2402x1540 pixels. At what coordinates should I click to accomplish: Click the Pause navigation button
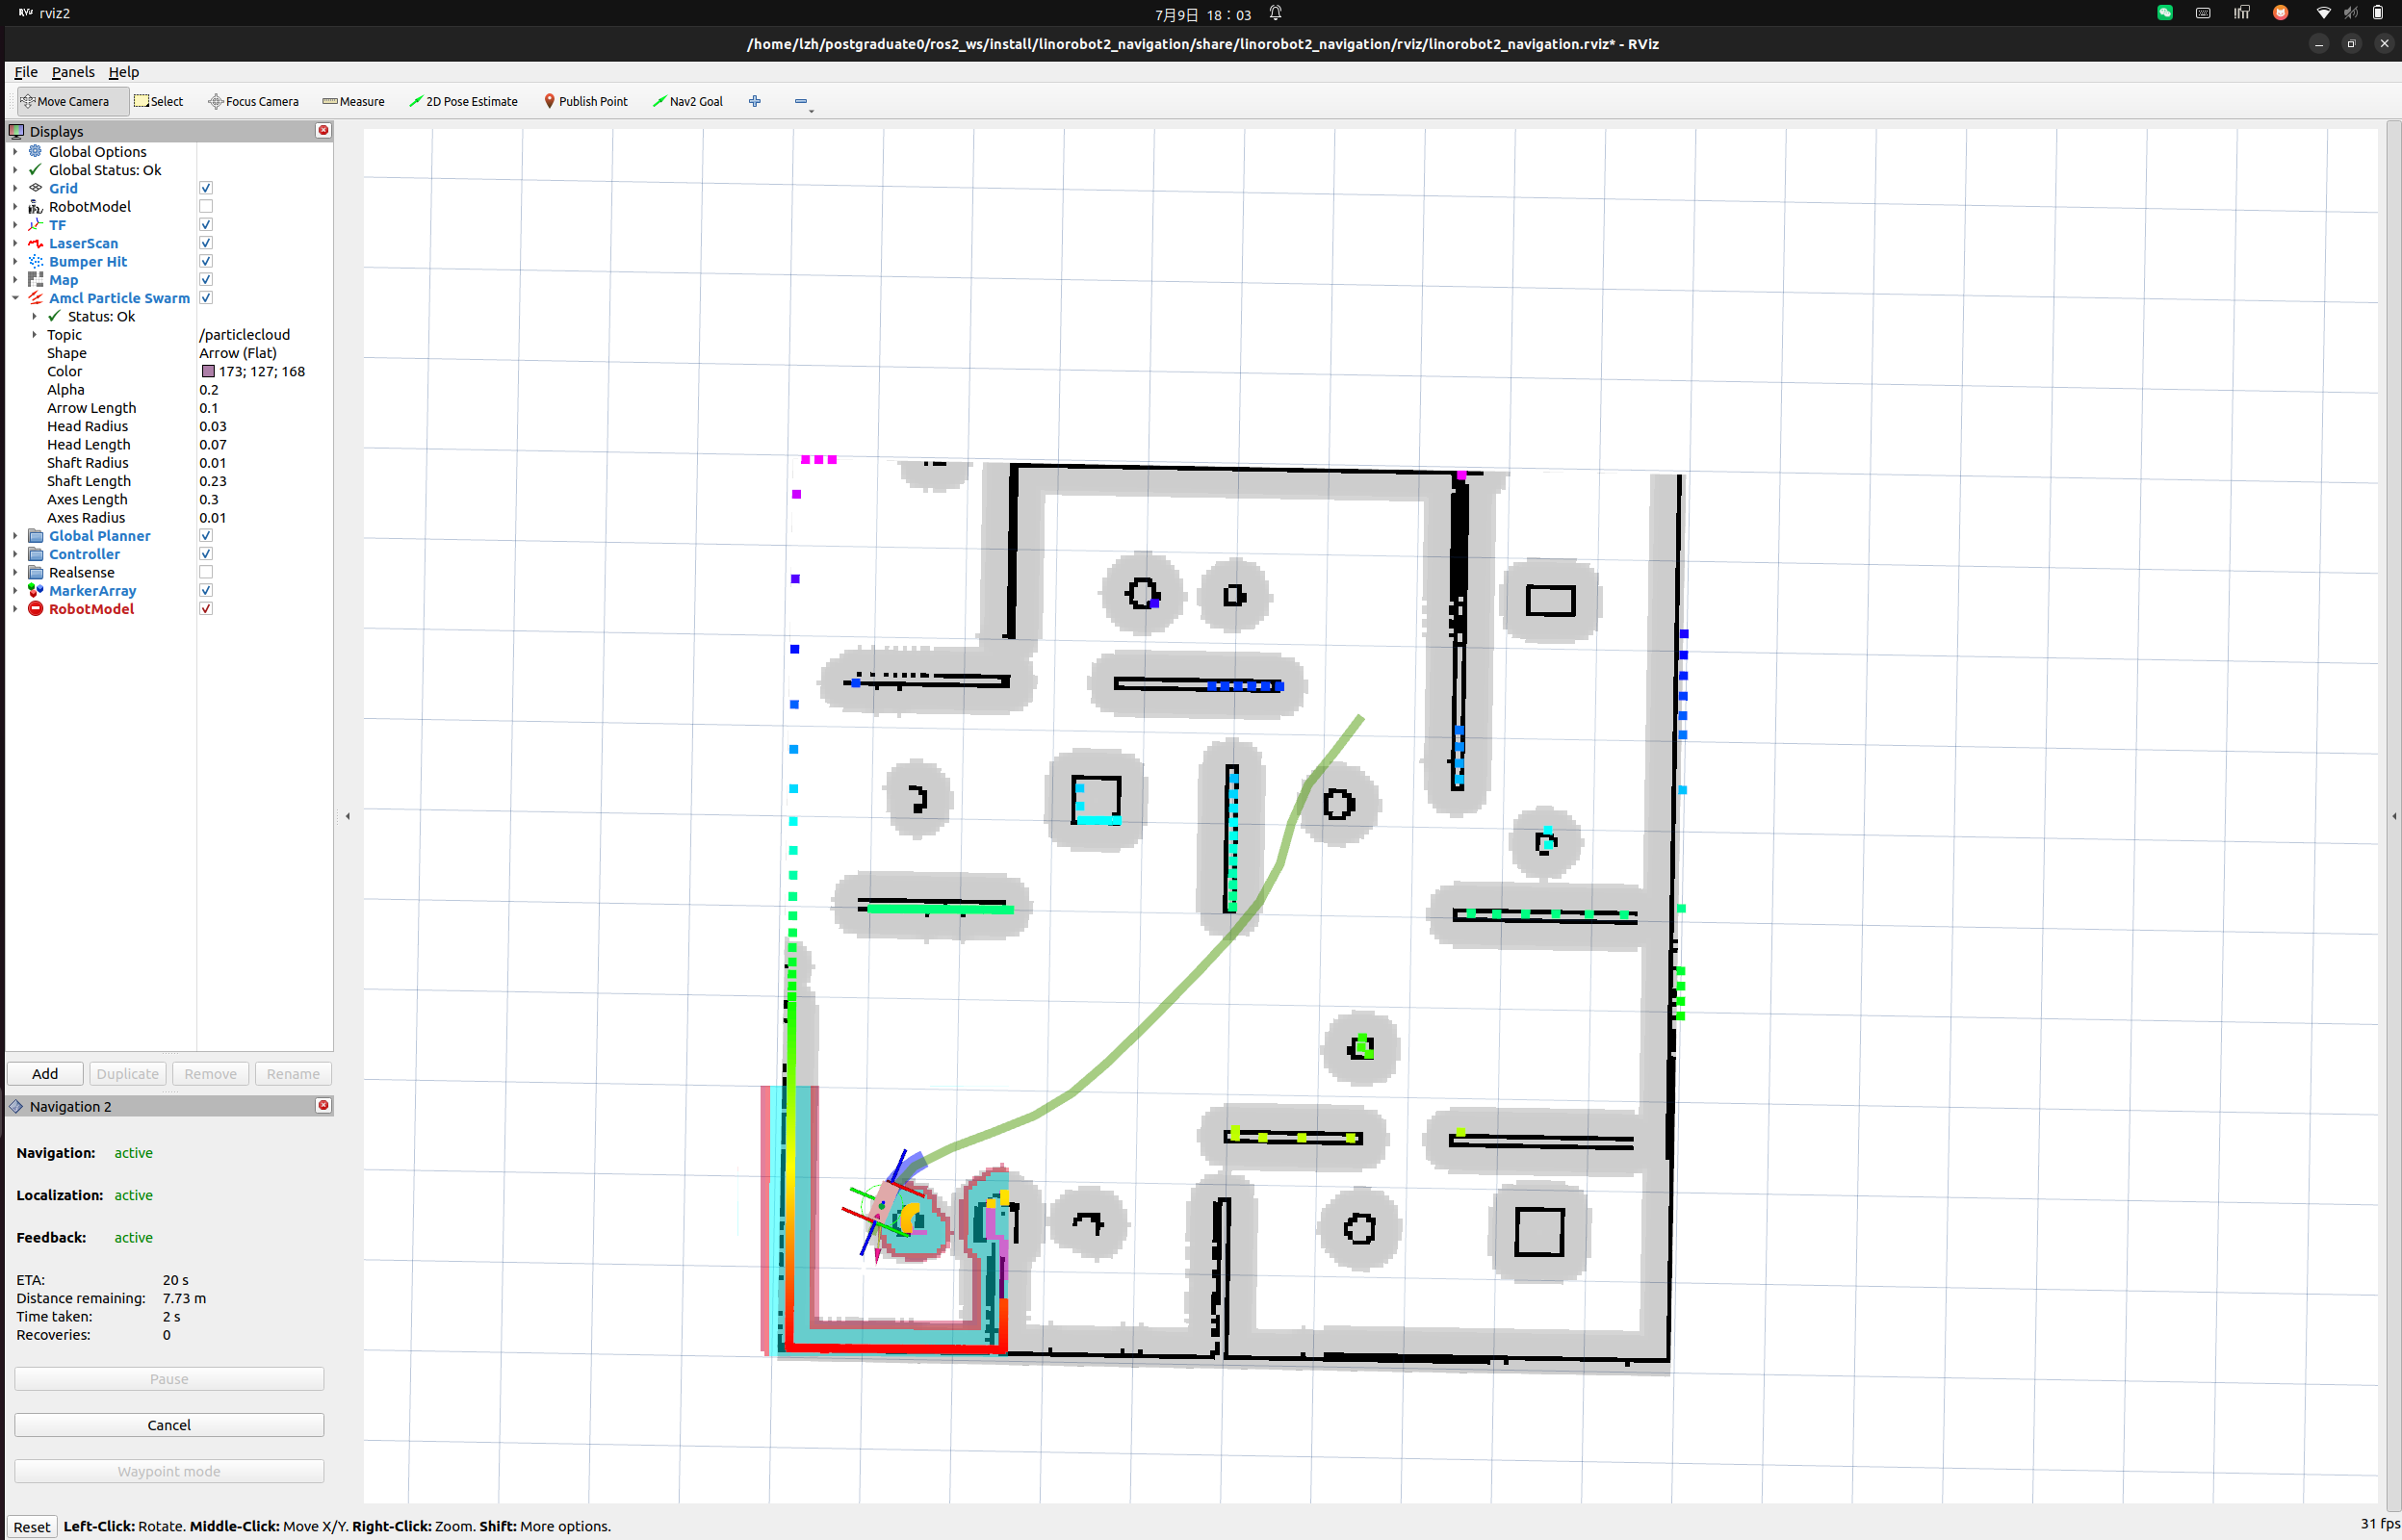click(169, 1378)
